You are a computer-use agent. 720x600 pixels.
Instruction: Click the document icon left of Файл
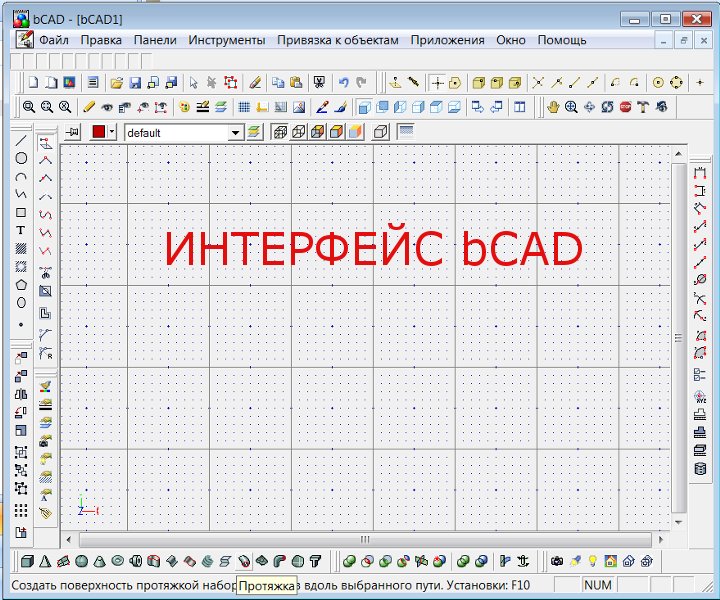point(24,40)
